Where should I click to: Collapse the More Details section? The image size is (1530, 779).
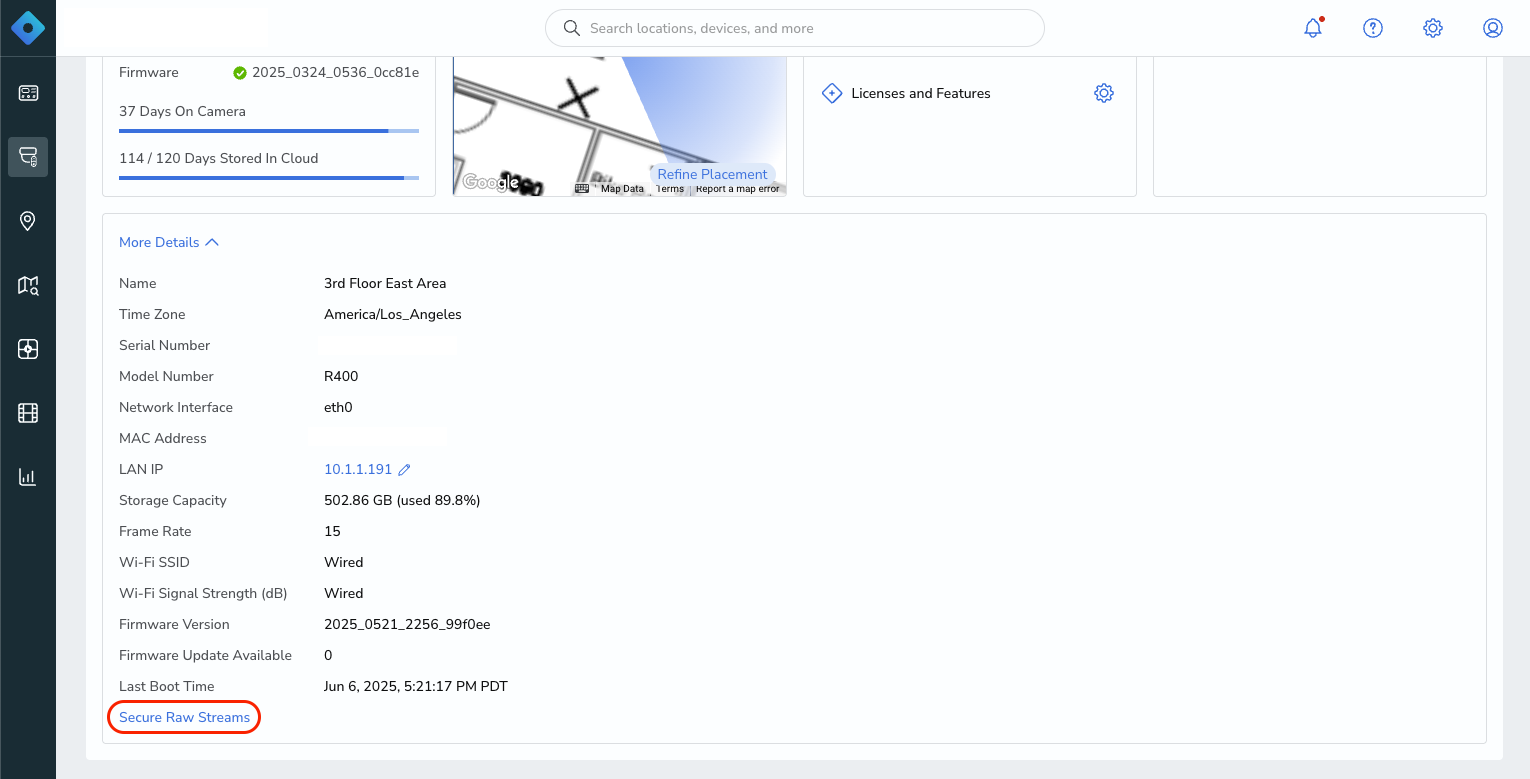point(168,242)
